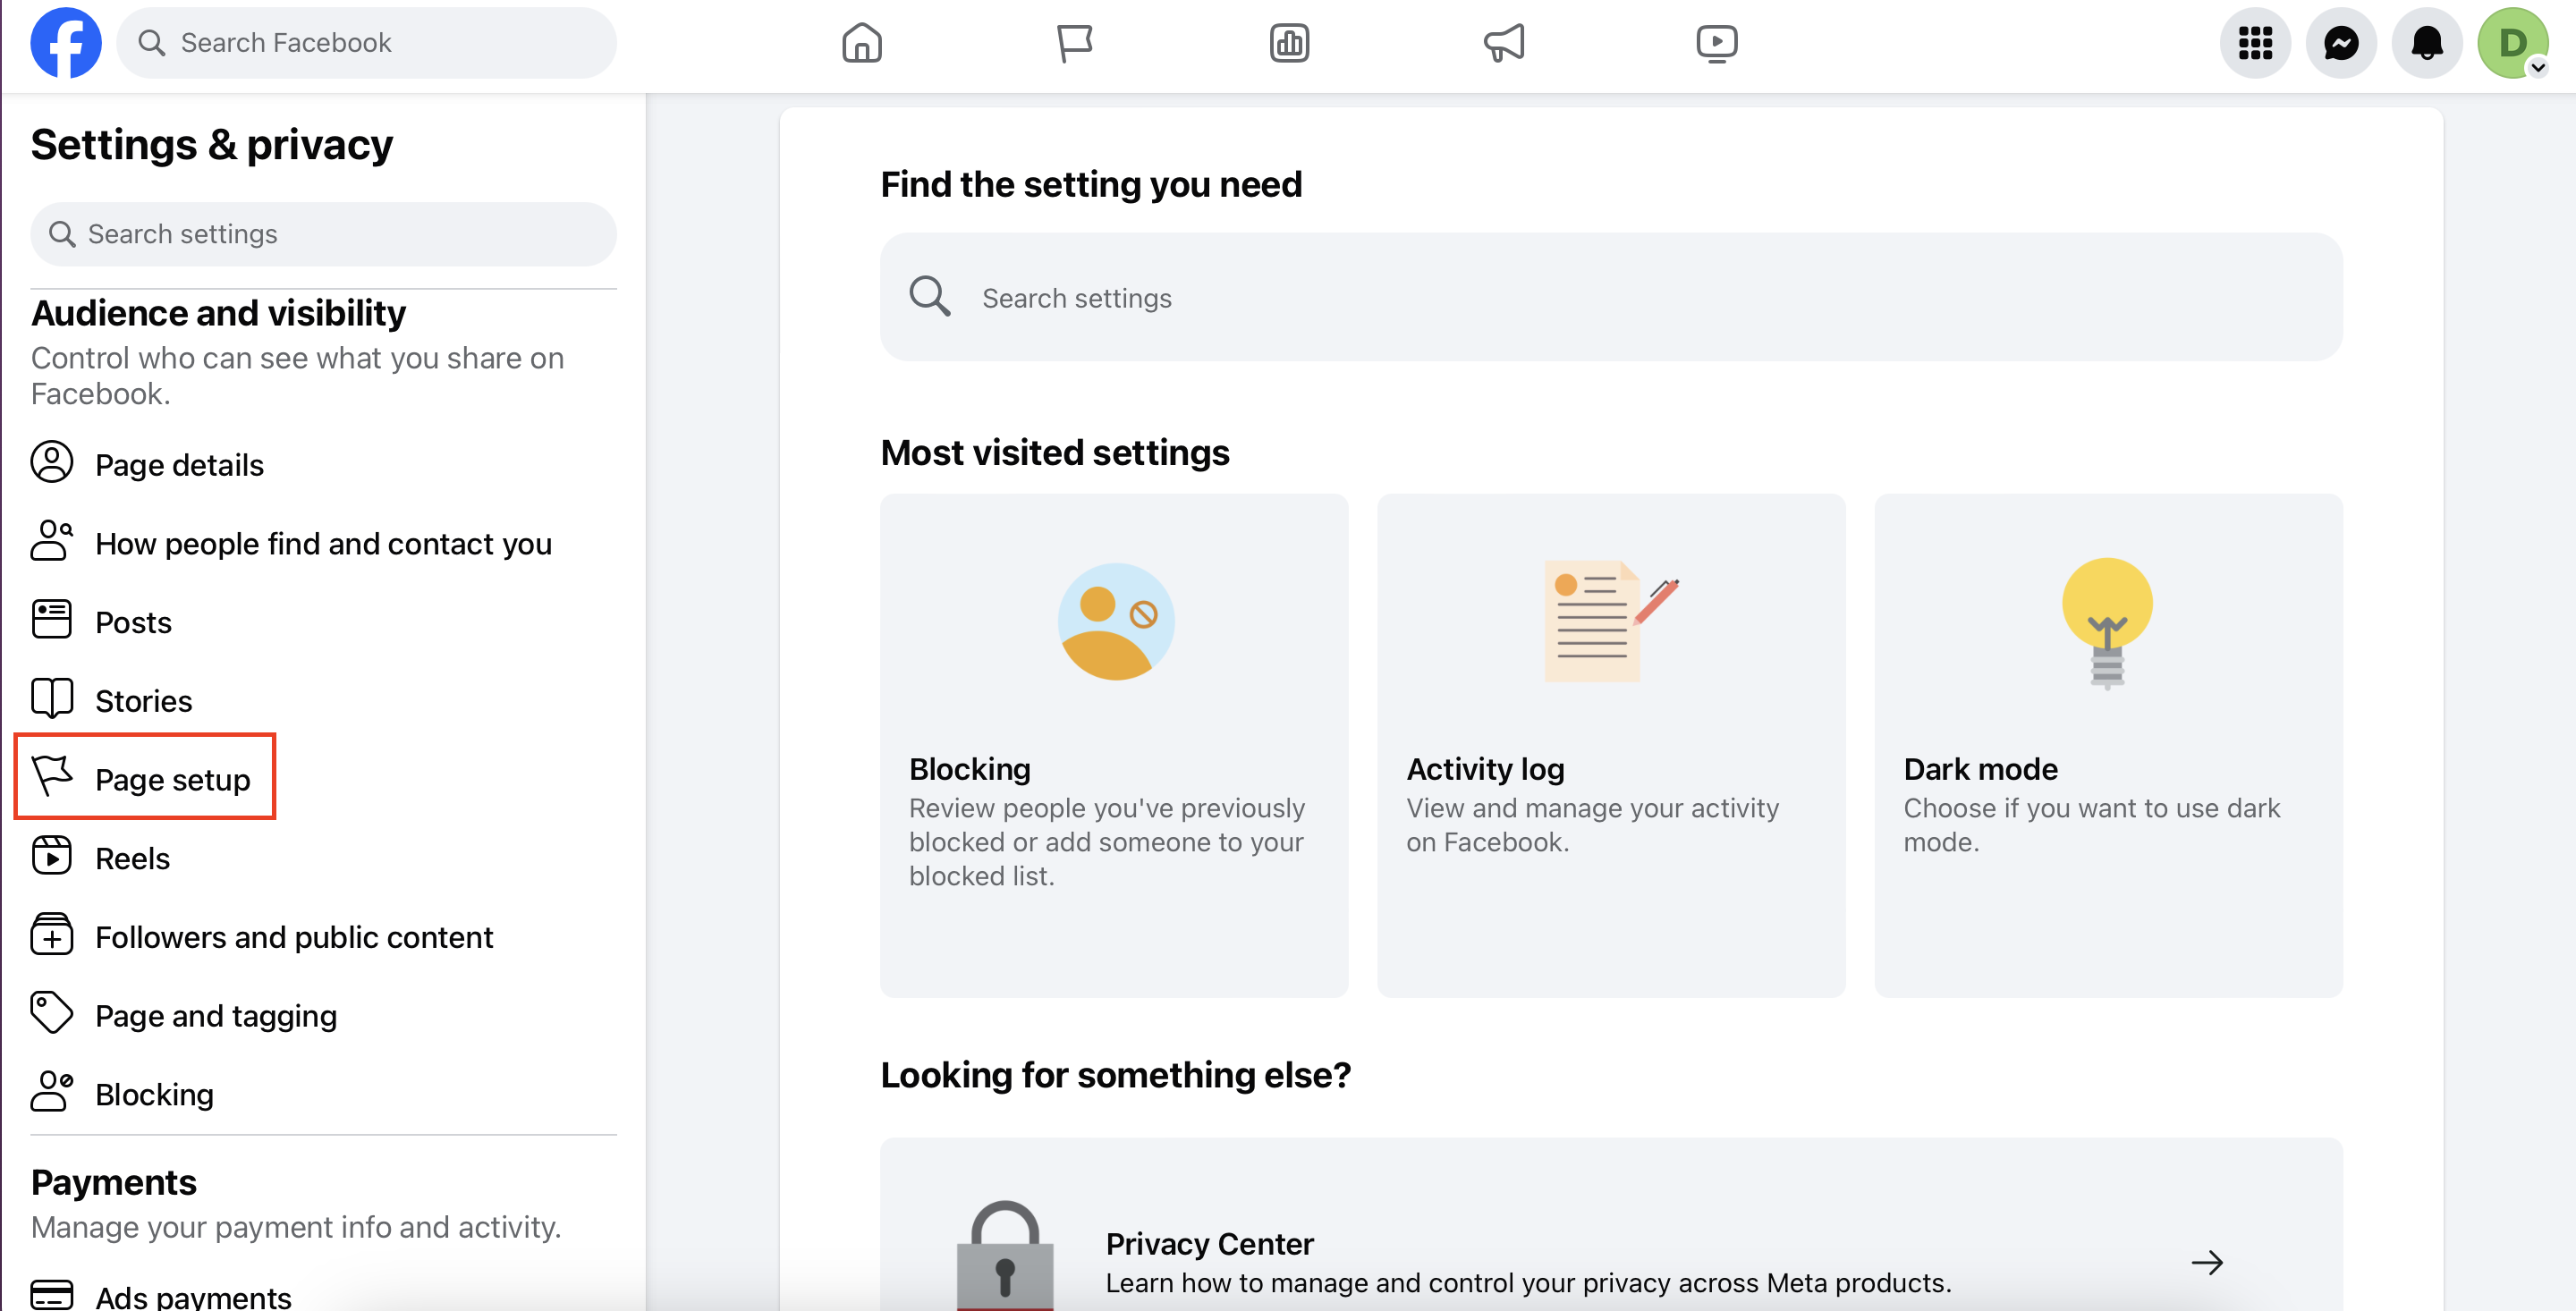Click the Payments section heading
This screenshot has height=1311, width=2576.
pyautogui.click(x=113, y=1182)
